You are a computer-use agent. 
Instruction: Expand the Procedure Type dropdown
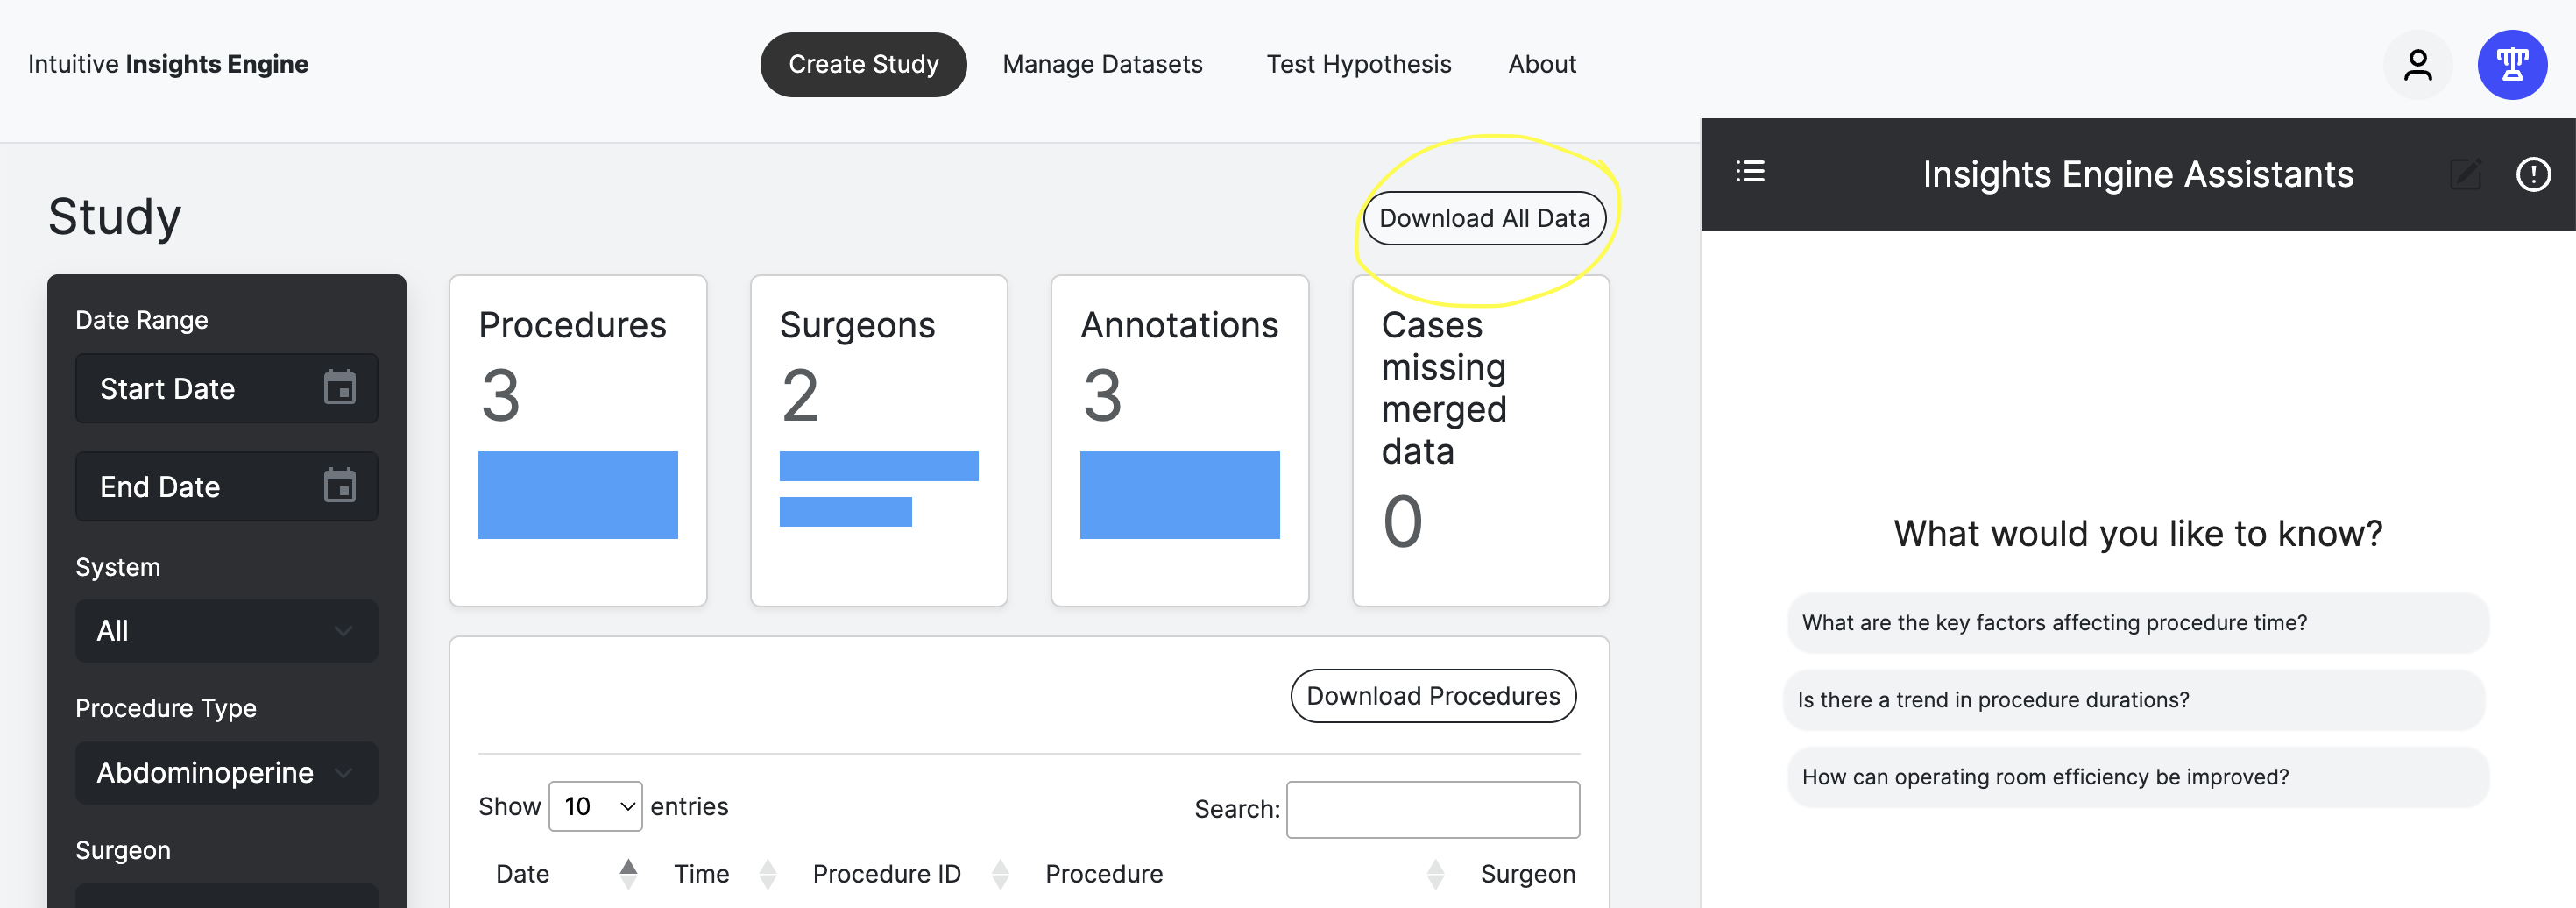(227, 773)
